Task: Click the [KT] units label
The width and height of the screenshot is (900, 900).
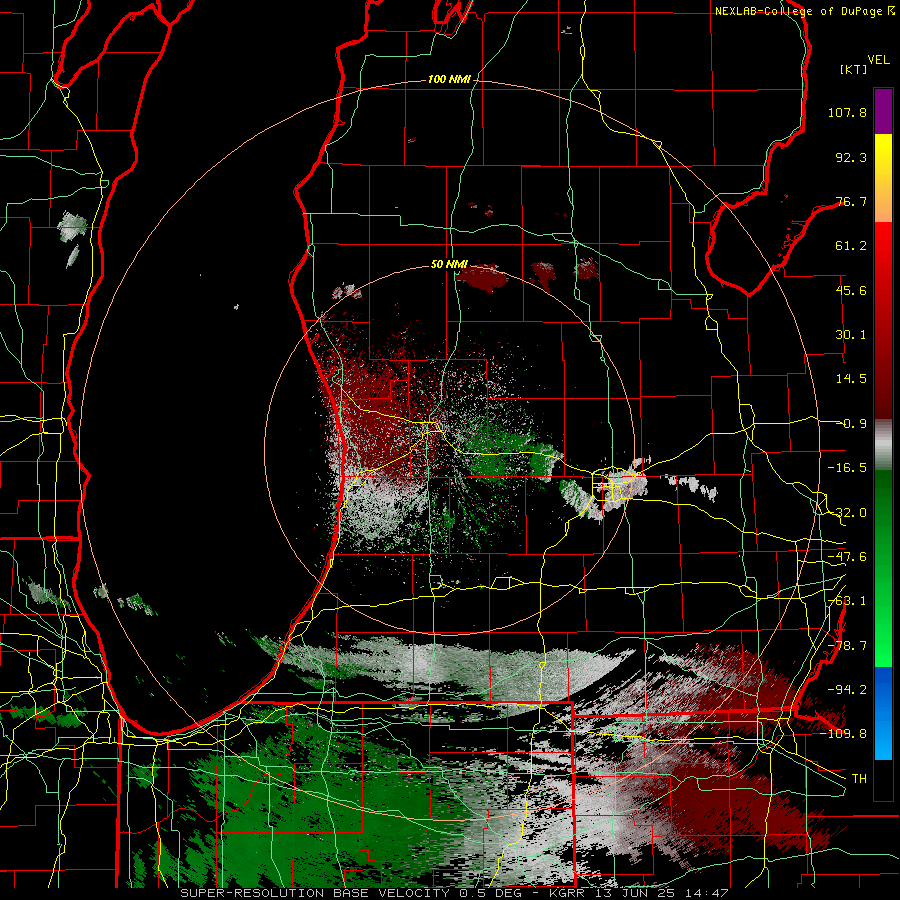Action: (853, 69)
